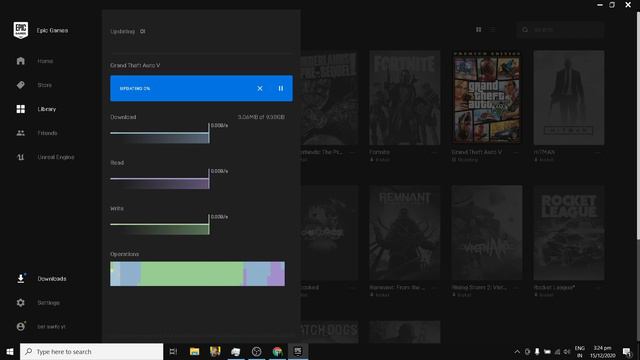Screen dimensions: 640x360
Task: Click the Unreal Engine logo icon
Action: coord(20,157)
